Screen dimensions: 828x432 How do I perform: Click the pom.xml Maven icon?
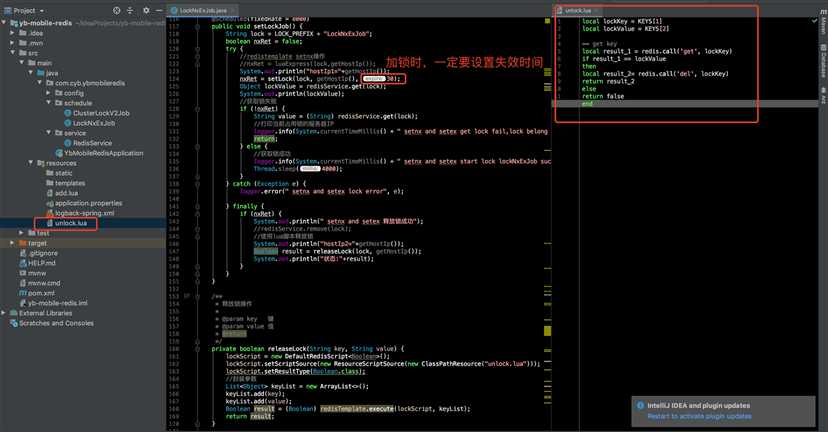click(x=23, y=293)
